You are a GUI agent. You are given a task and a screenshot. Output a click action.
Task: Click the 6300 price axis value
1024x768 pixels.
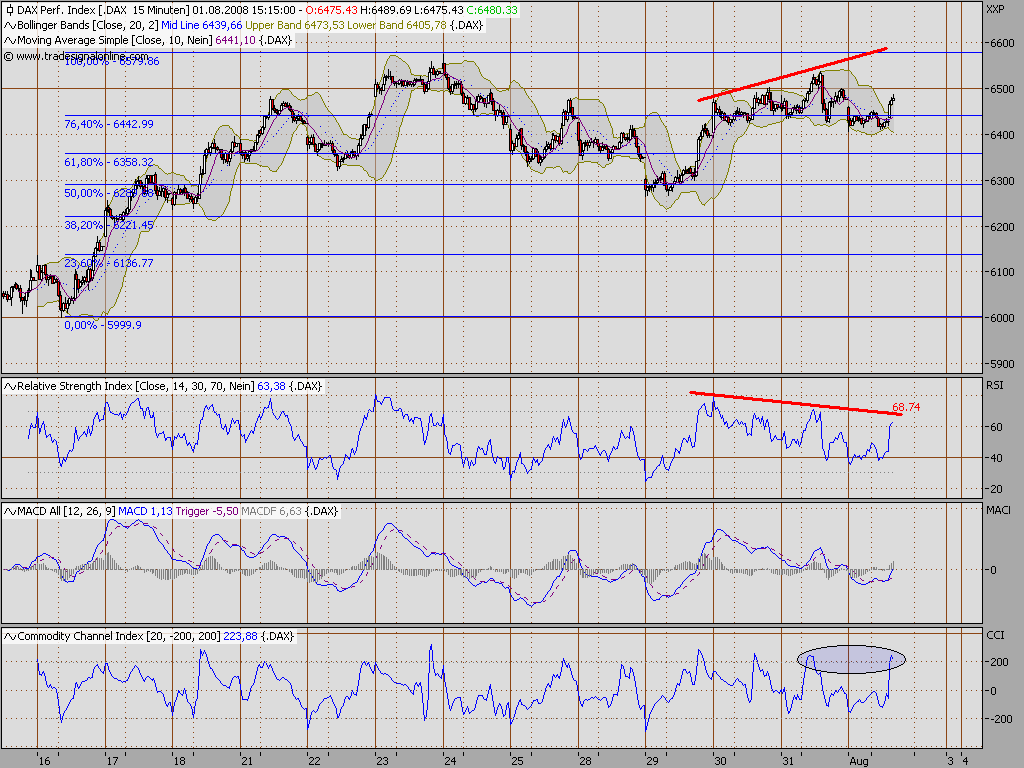1002,181
